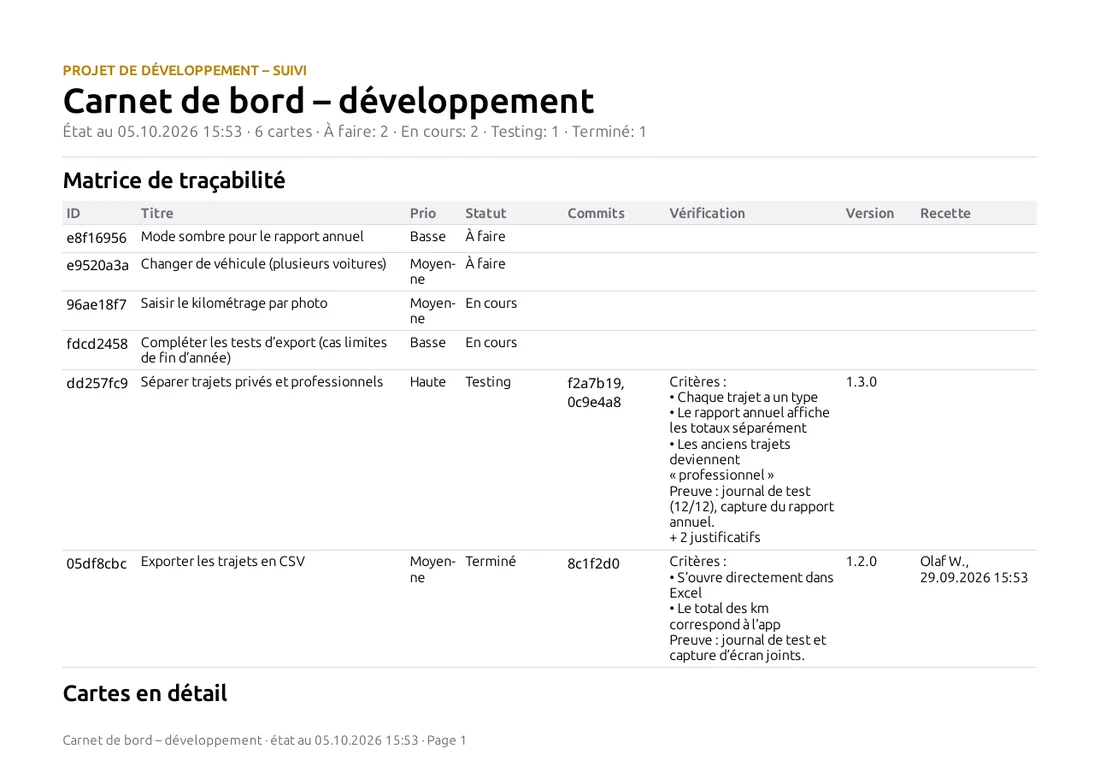Click the heading 'Carnet de bord – développement'
1100x778 pixels.
point(328,101)
